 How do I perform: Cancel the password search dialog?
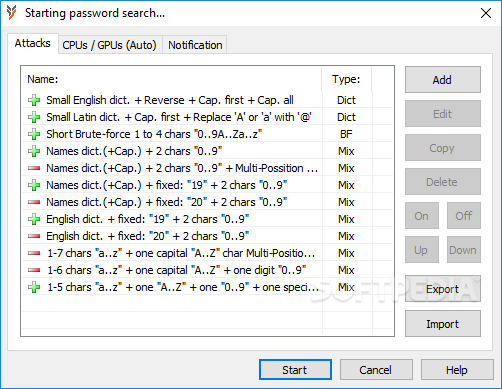376,370
